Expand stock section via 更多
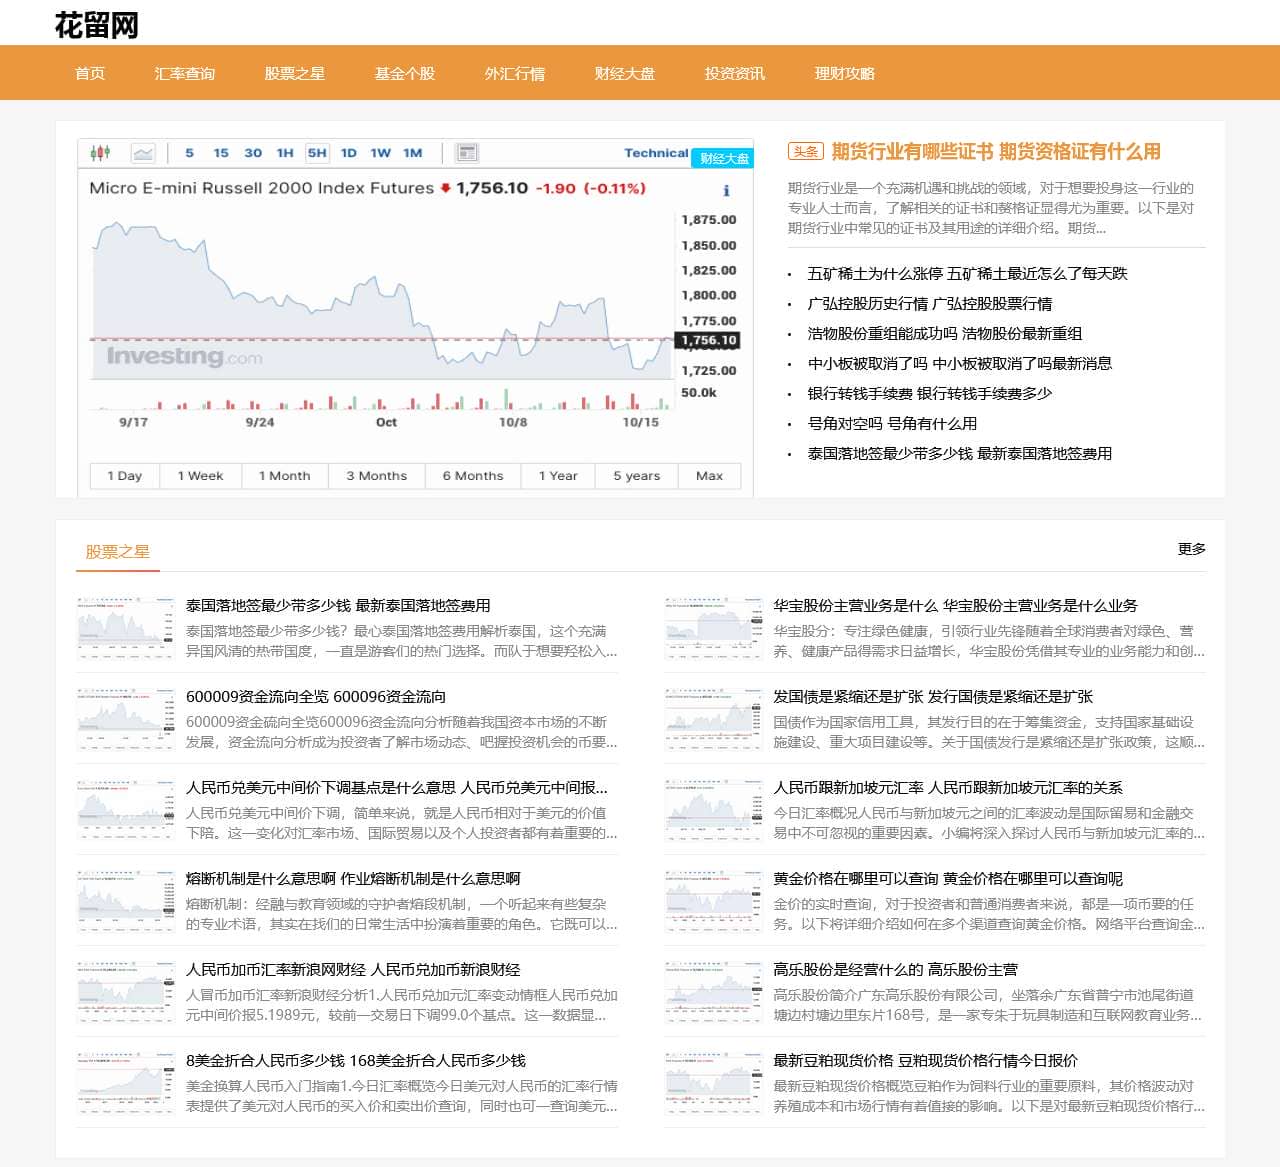Image resolution: width=1280 pixels, height=1167 pixels. tap(1191, 549)
